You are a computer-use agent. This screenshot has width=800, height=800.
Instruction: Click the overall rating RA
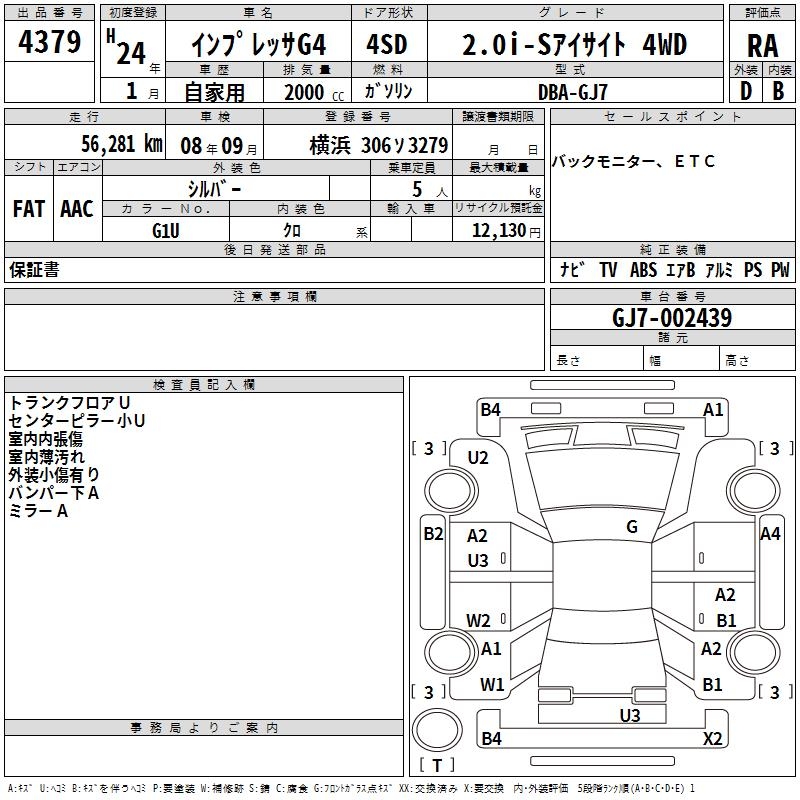[x=762, y=46]
